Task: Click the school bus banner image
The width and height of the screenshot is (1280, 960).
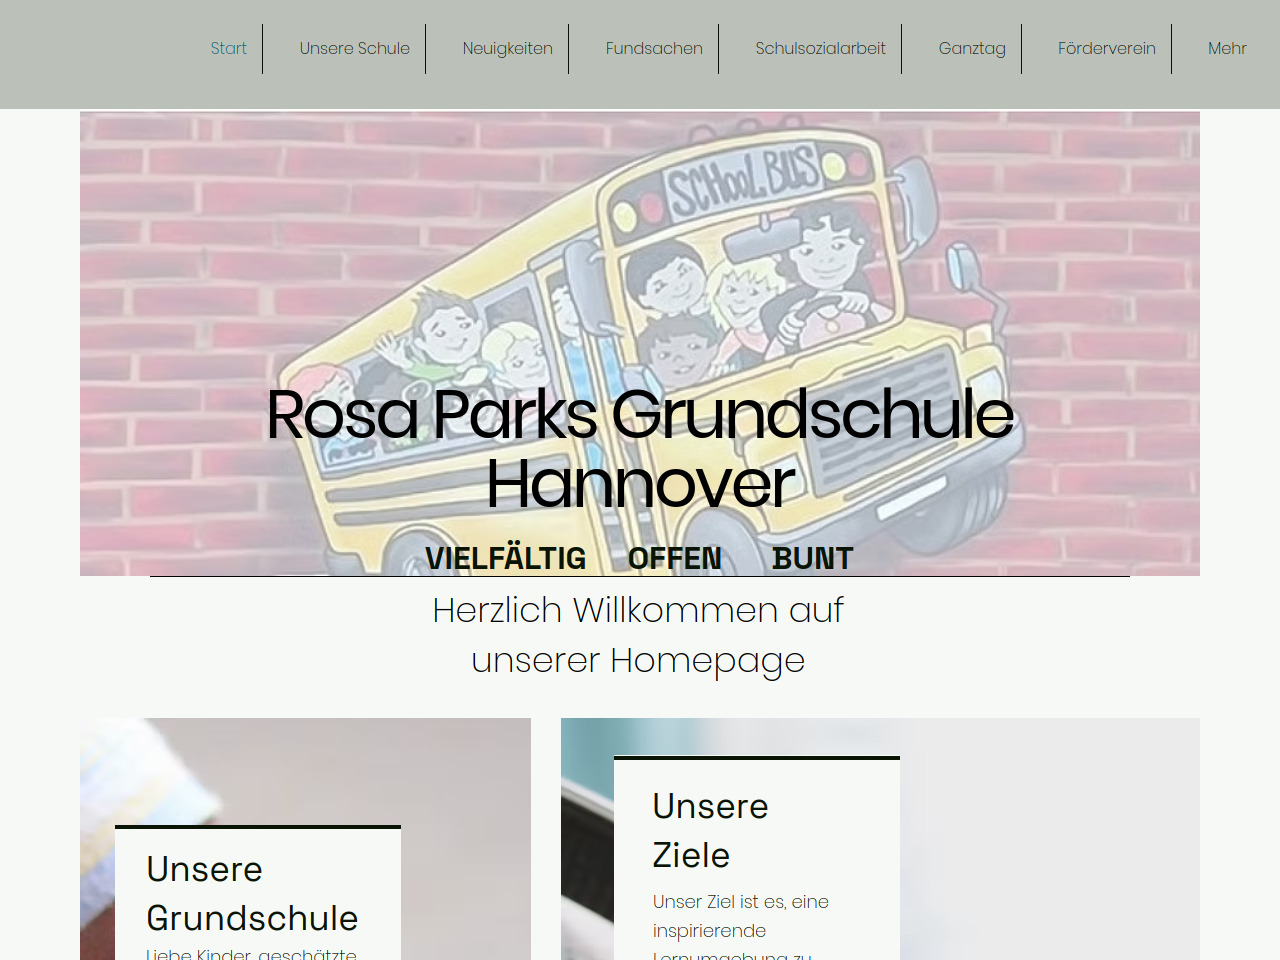Action: coord(640,250)
